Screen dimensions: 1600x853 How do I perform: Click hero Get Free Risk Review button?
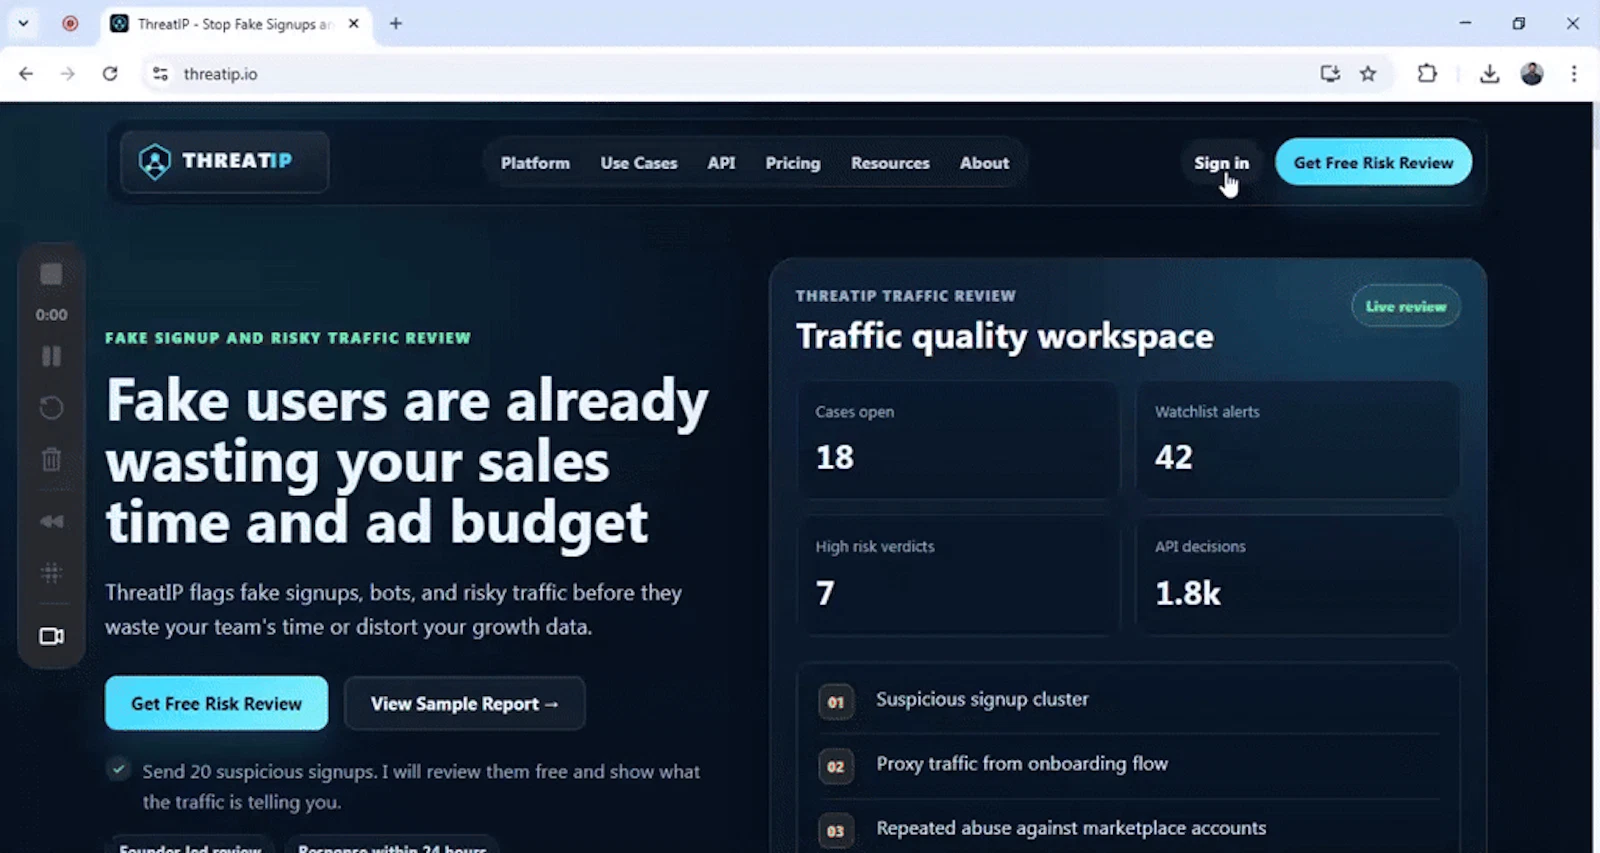click(216, 703)
